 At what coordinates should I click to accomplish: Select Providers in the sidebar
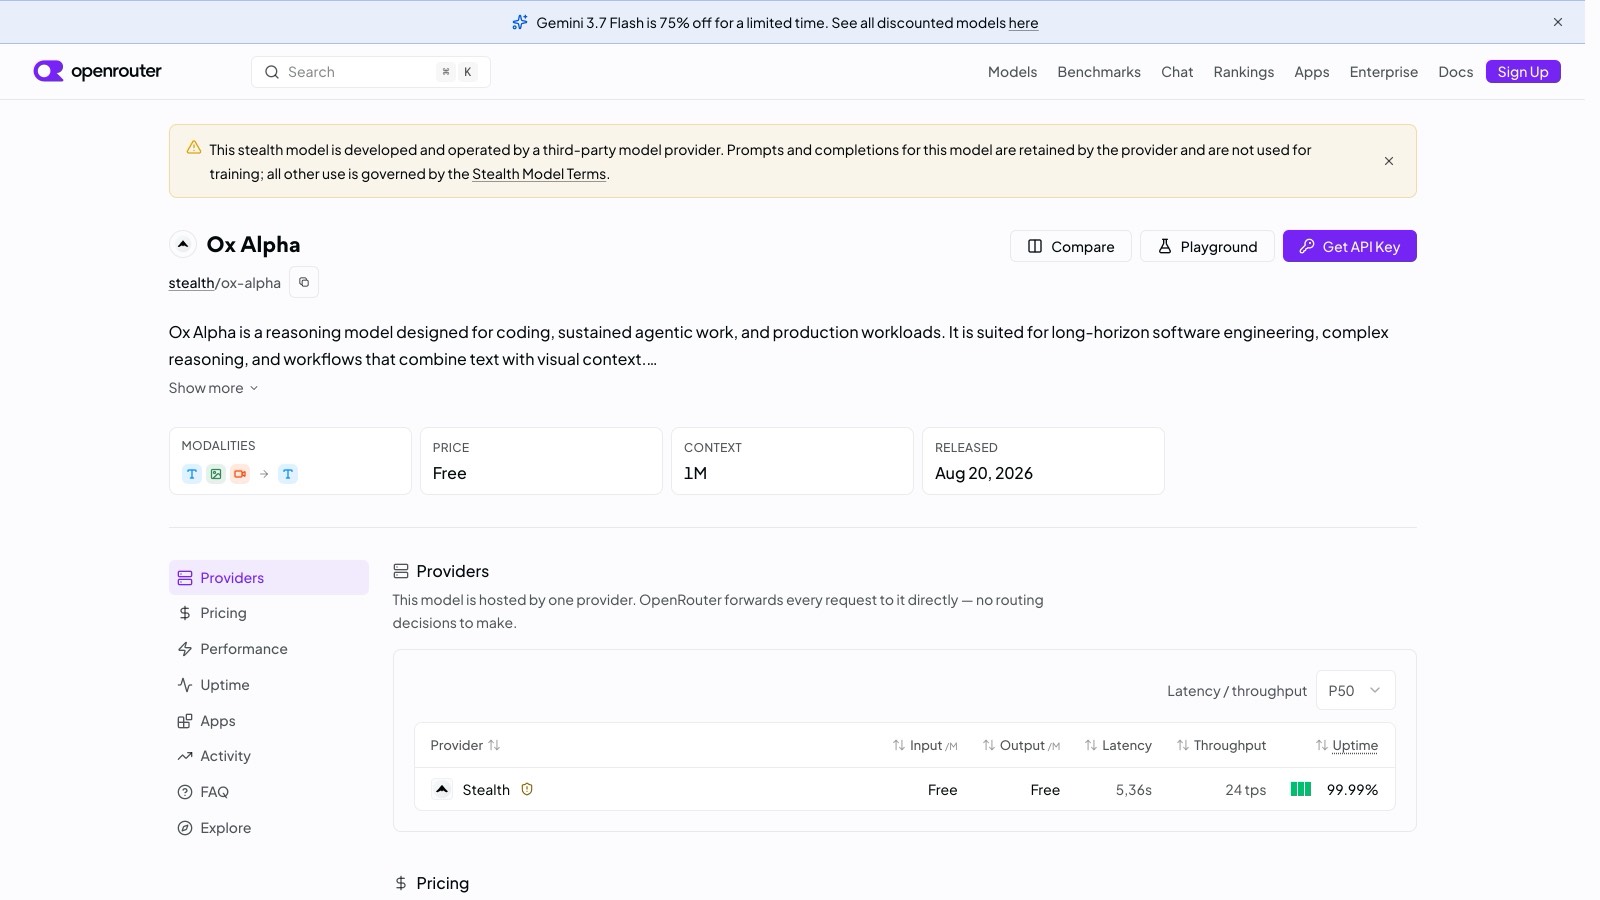pos(268,578)
